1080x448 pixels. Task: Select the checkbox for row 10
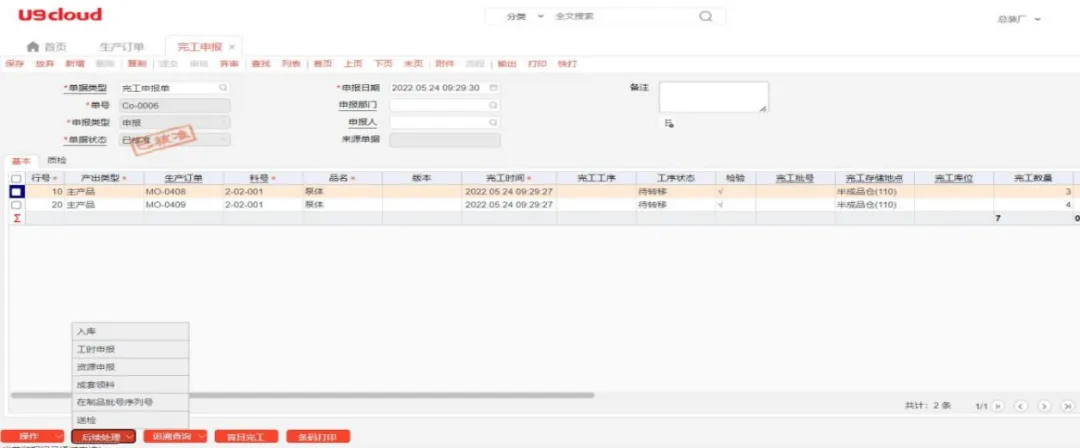16,191
